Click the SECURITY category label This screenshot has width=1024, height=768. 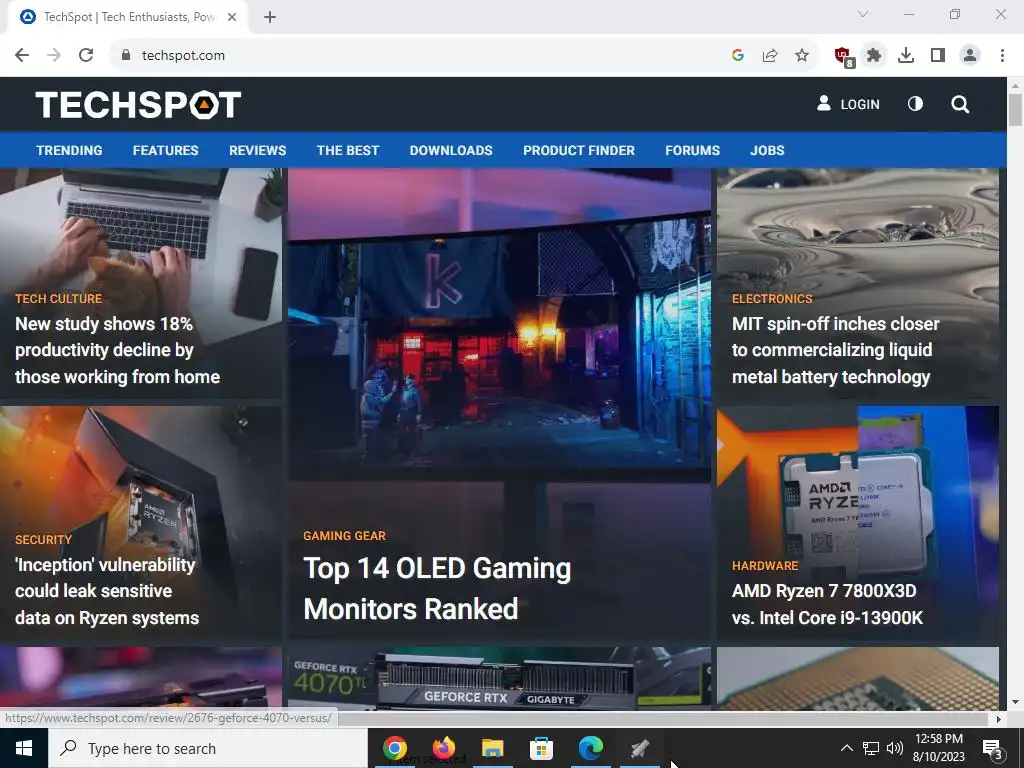[43, 539]
